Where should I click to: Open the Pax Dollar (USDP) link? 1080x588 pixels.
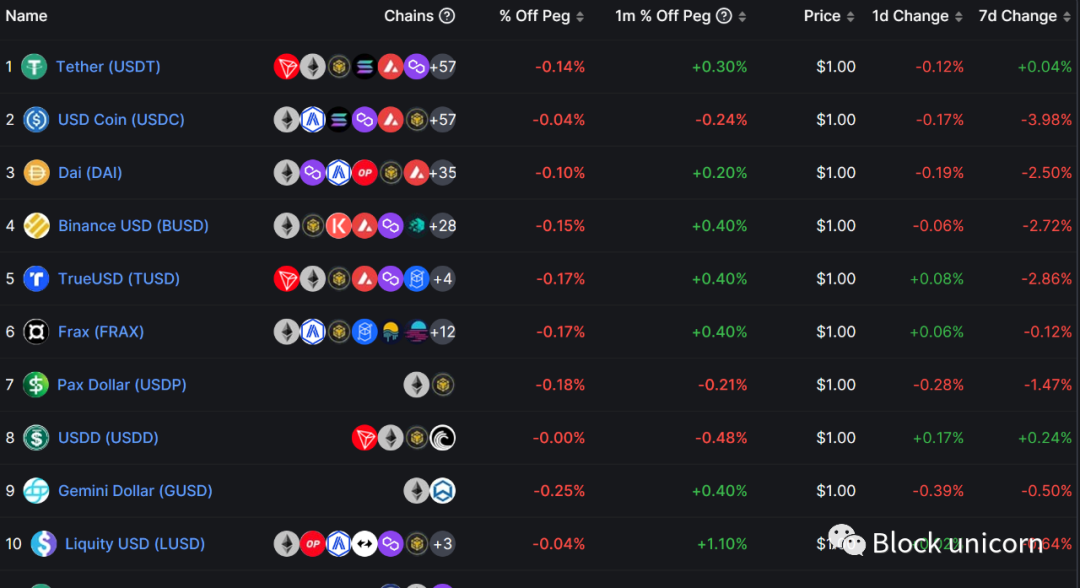coord(122,385)
